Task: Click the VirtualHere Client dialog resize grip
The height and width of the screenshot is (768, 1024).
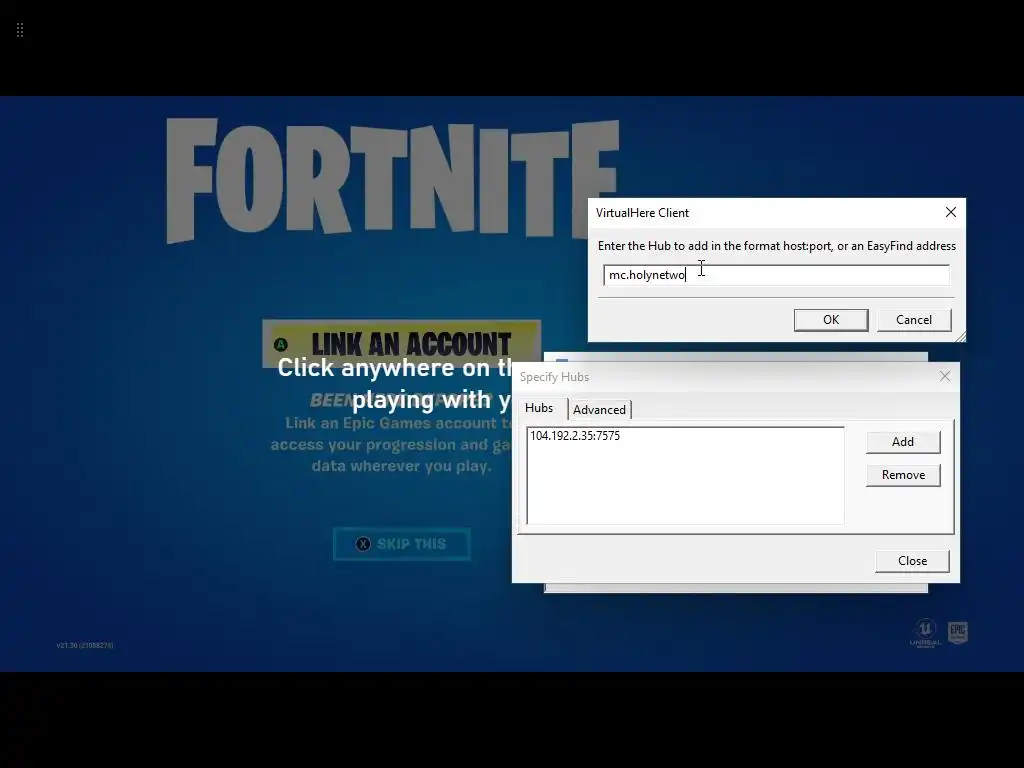Action: point(960,336)
